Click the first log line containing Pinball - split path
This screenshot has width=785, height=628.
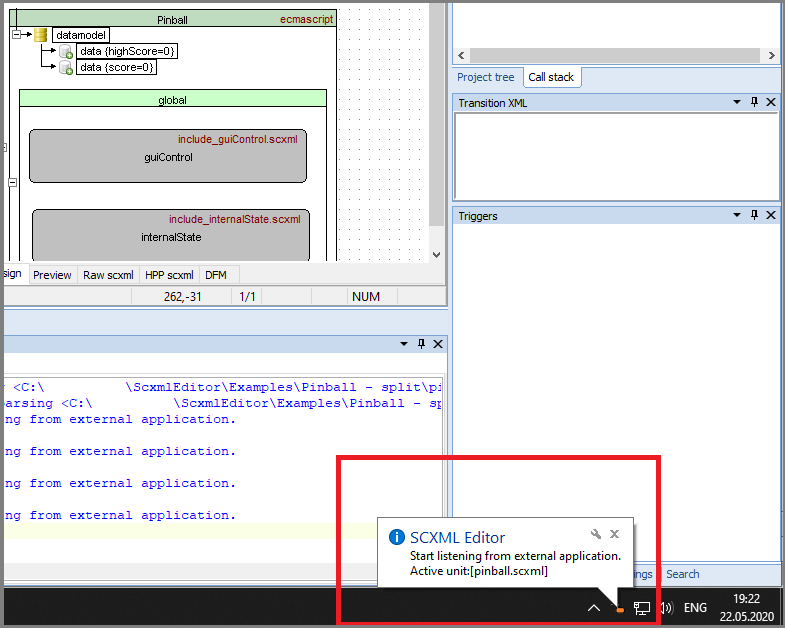pos(223,387)
